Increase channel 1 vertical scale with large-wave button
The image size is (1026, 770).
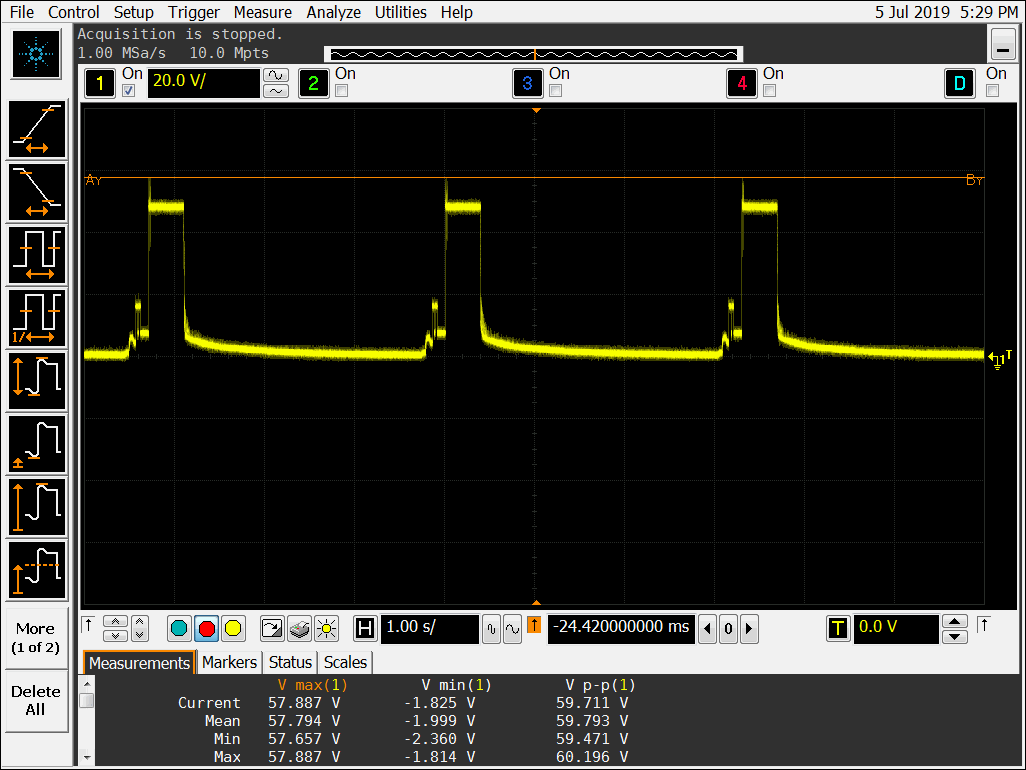click(x=276, y=75)
